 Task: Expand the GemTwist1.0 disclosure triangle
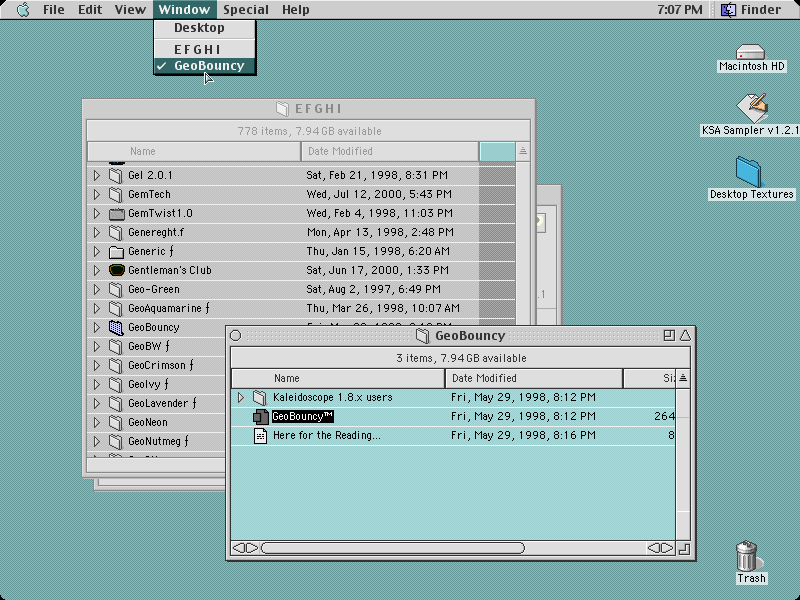click(96, 213)
